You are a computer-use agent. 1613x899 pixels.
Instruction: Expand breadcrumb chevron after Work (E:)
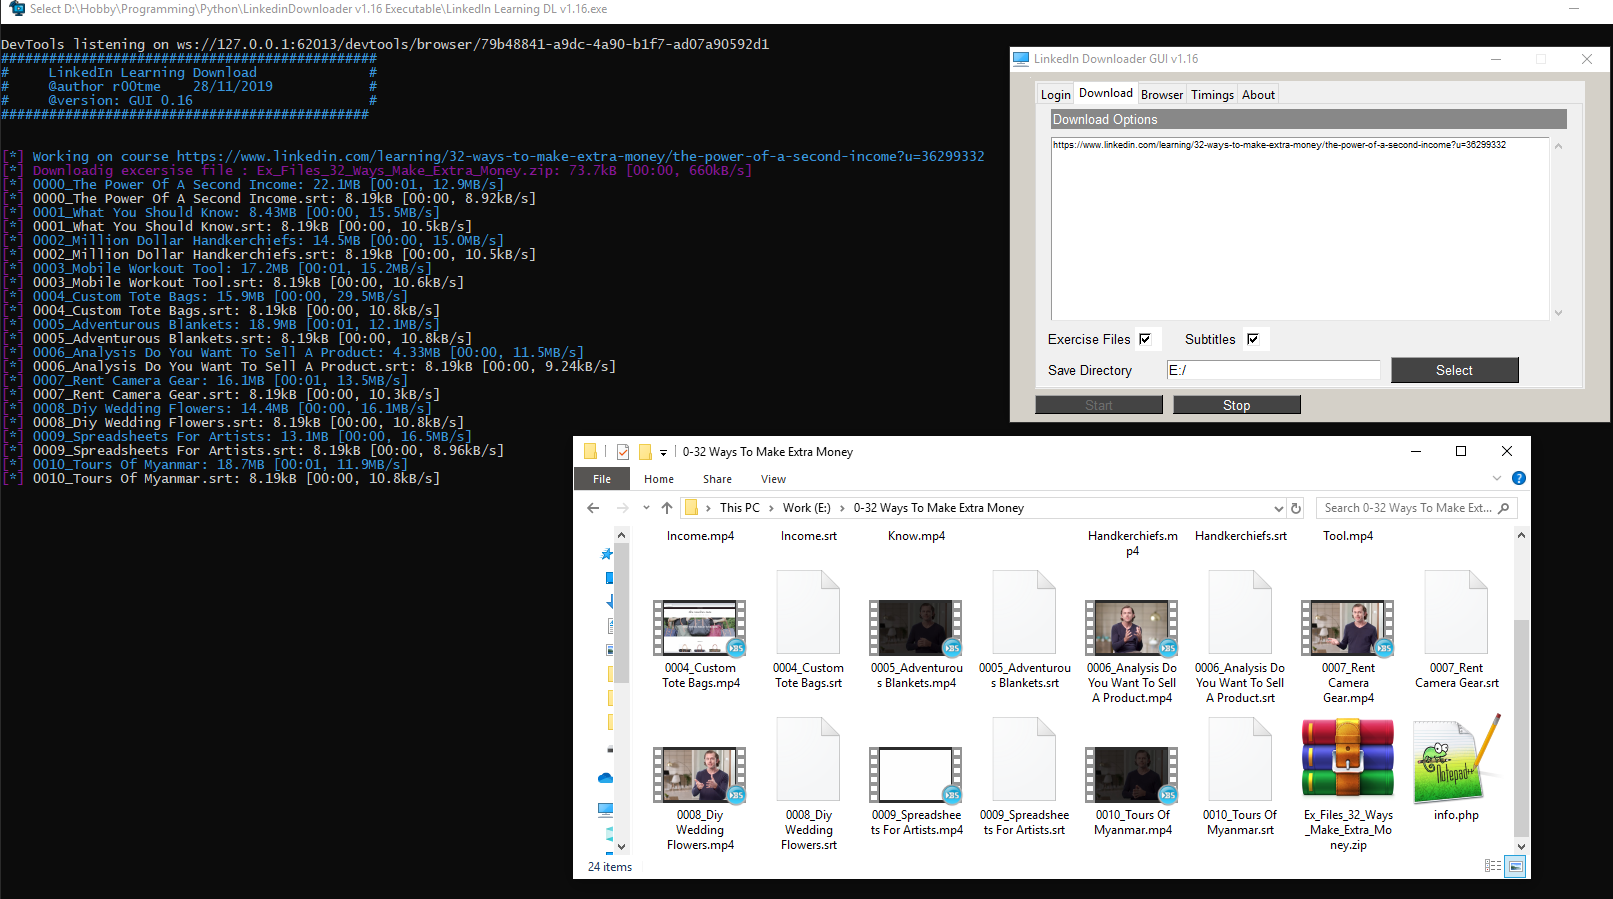pos(842,508)
